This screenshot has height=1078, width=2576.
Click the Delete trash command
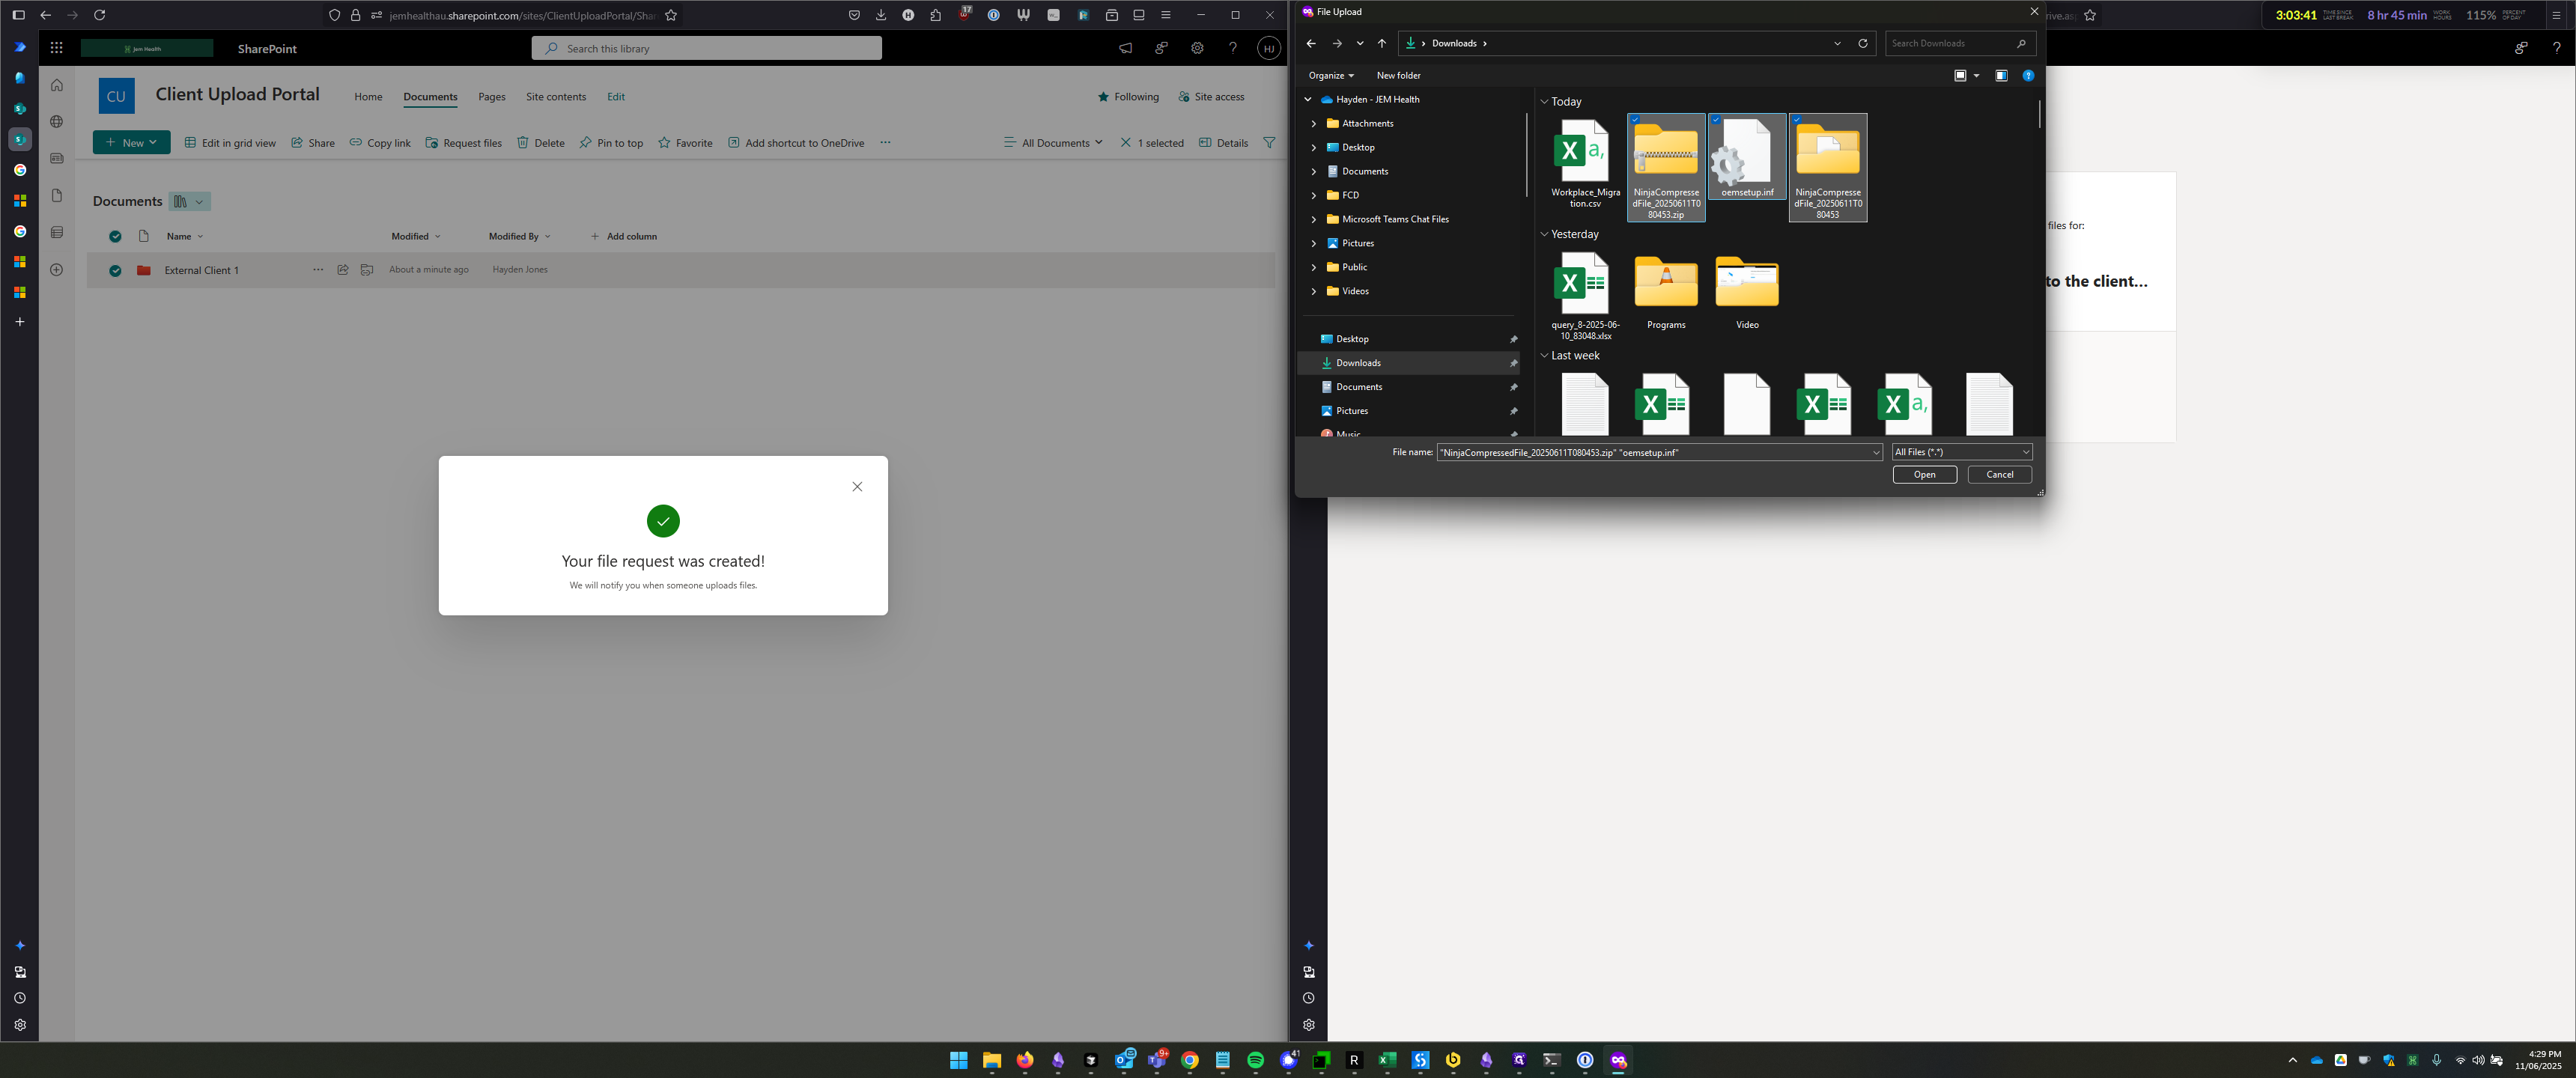pos(541,143)
